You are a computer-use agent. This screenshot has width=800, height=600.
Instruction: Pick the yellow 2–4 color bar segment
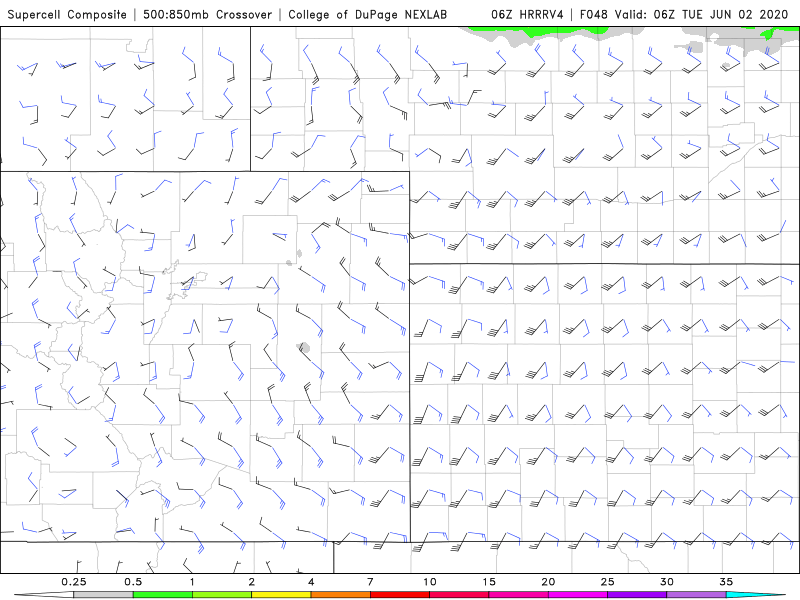pos(281,595)
